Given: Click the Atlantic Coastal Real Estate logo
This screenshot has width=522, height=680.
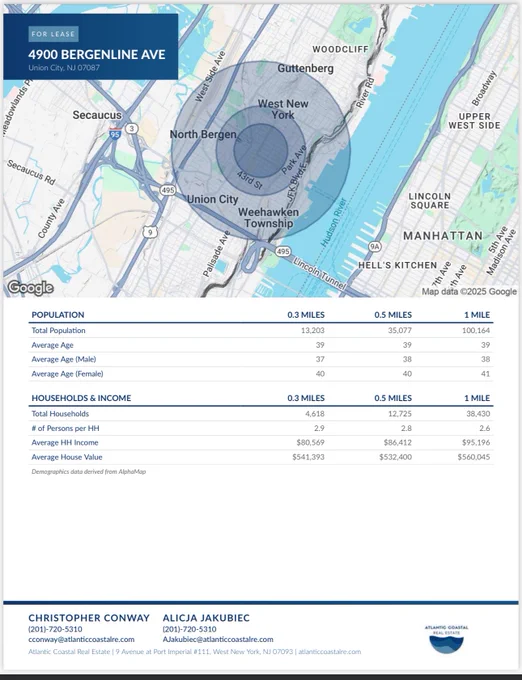Looking at the screenshot, I should 446,639.
